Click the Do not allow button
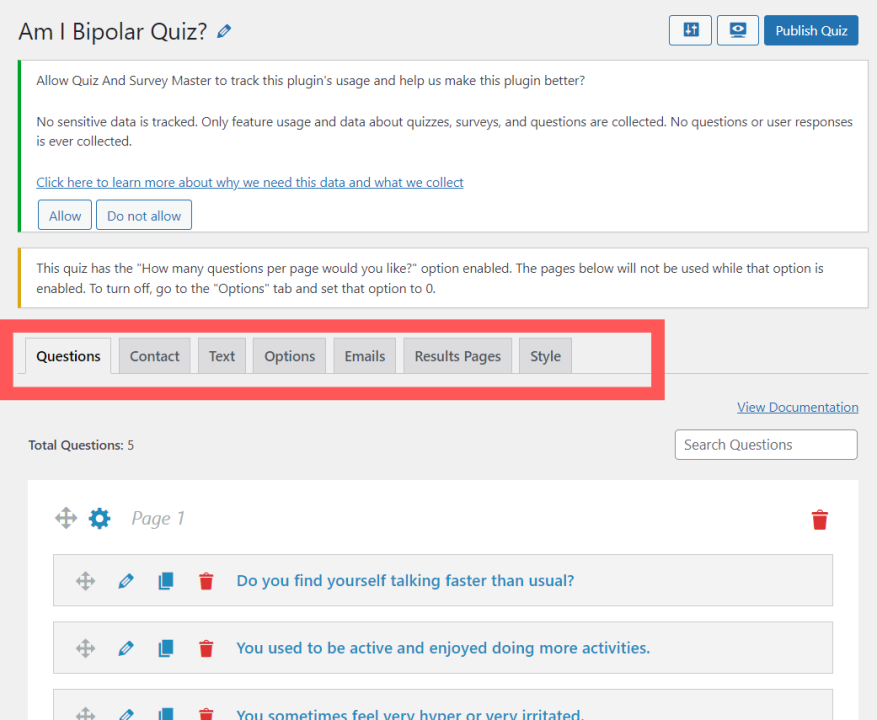 [x=143, y=214]
